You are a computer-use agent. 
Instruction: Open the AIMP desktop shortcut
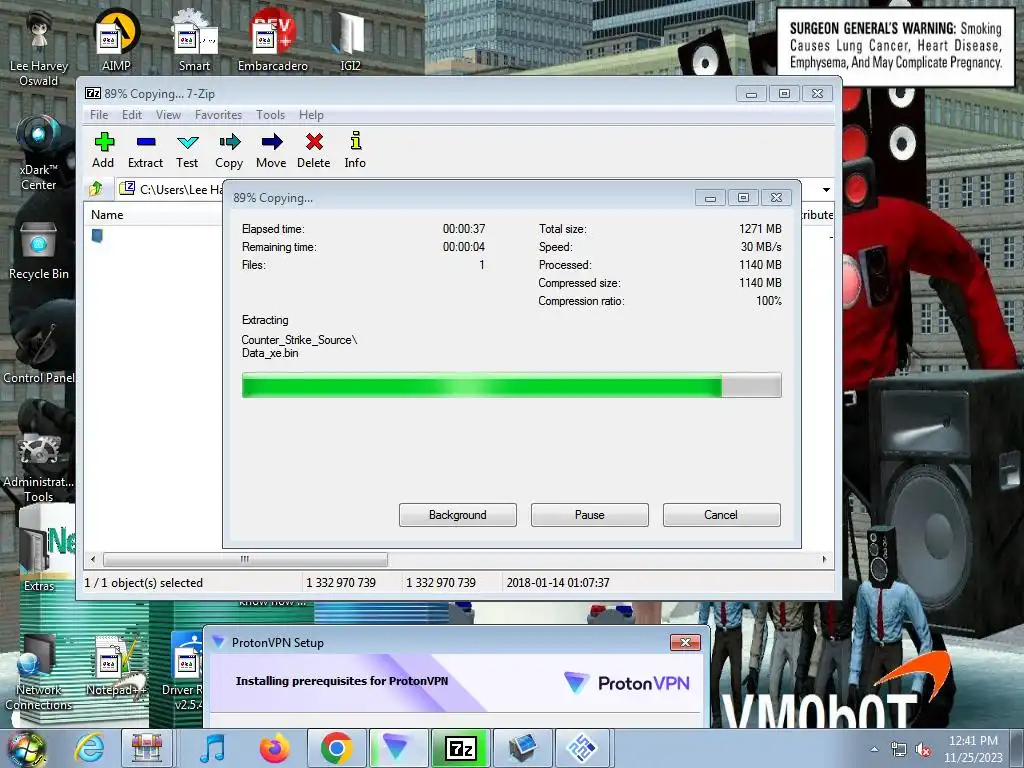point(116,40)
